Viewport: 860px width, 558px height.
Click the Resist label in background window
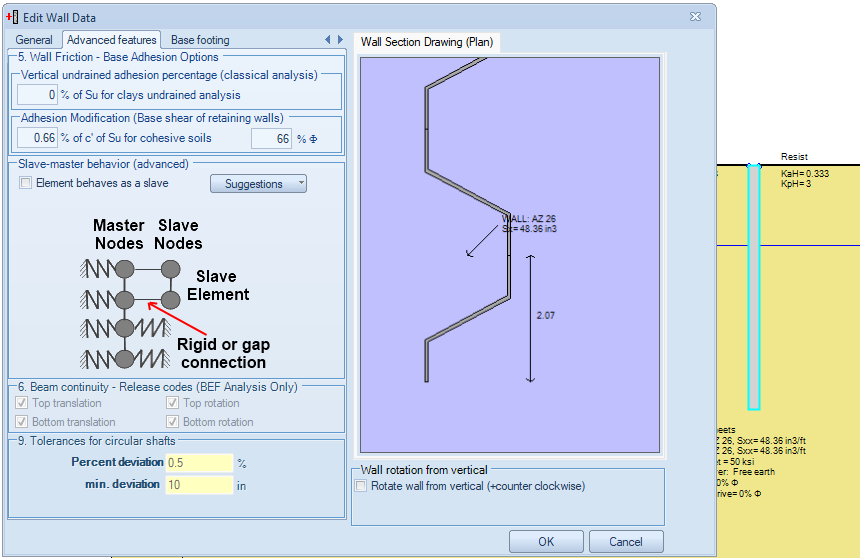(x=794, y=157)
